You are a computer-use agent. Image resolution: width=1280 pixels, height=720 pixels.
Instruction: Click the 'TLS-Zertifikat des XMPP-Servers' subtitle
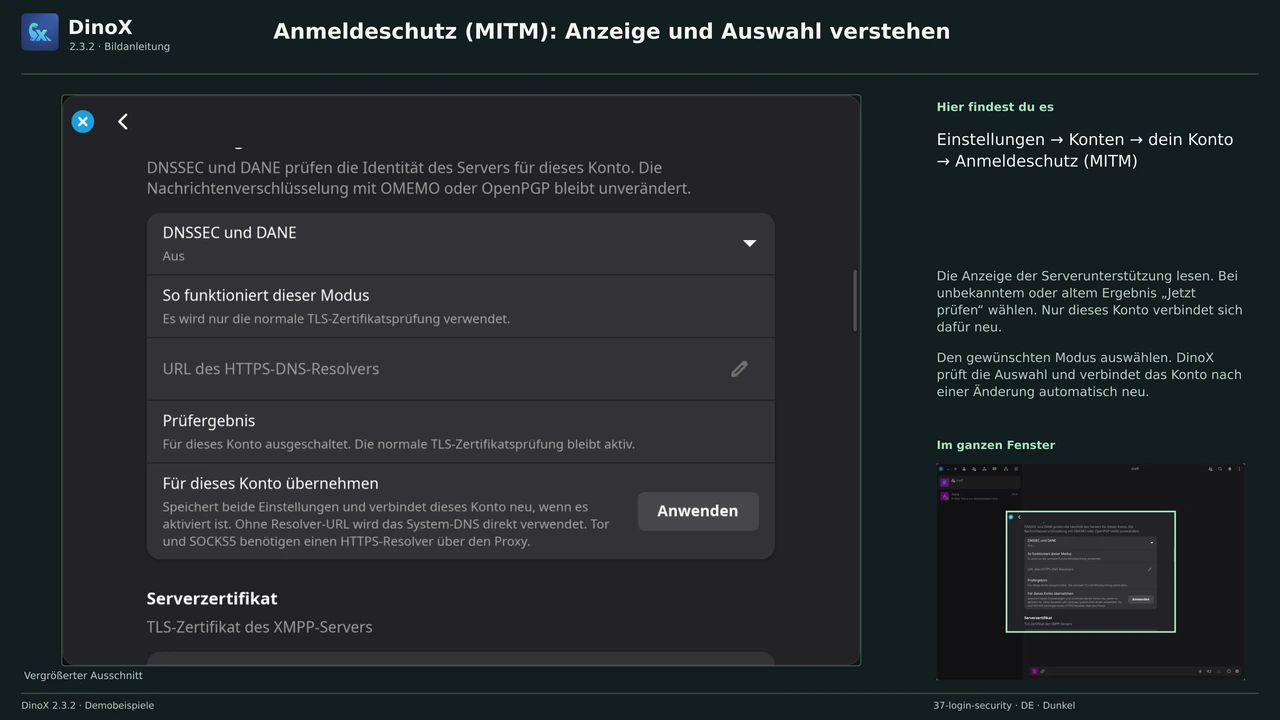point(260,627)
